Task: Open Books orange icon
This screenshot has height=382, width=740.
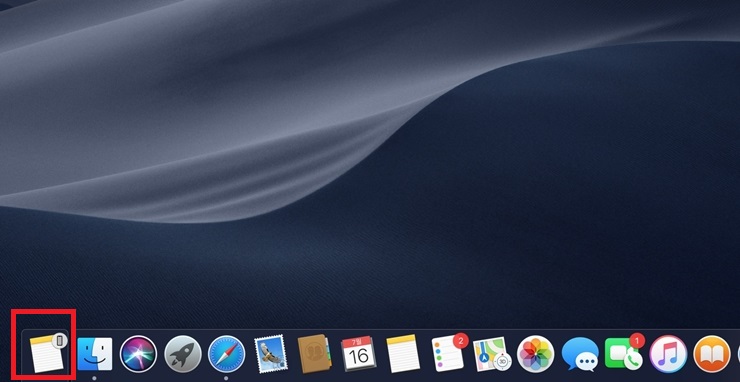Action: pyautogui.click(x=712, y=354)
